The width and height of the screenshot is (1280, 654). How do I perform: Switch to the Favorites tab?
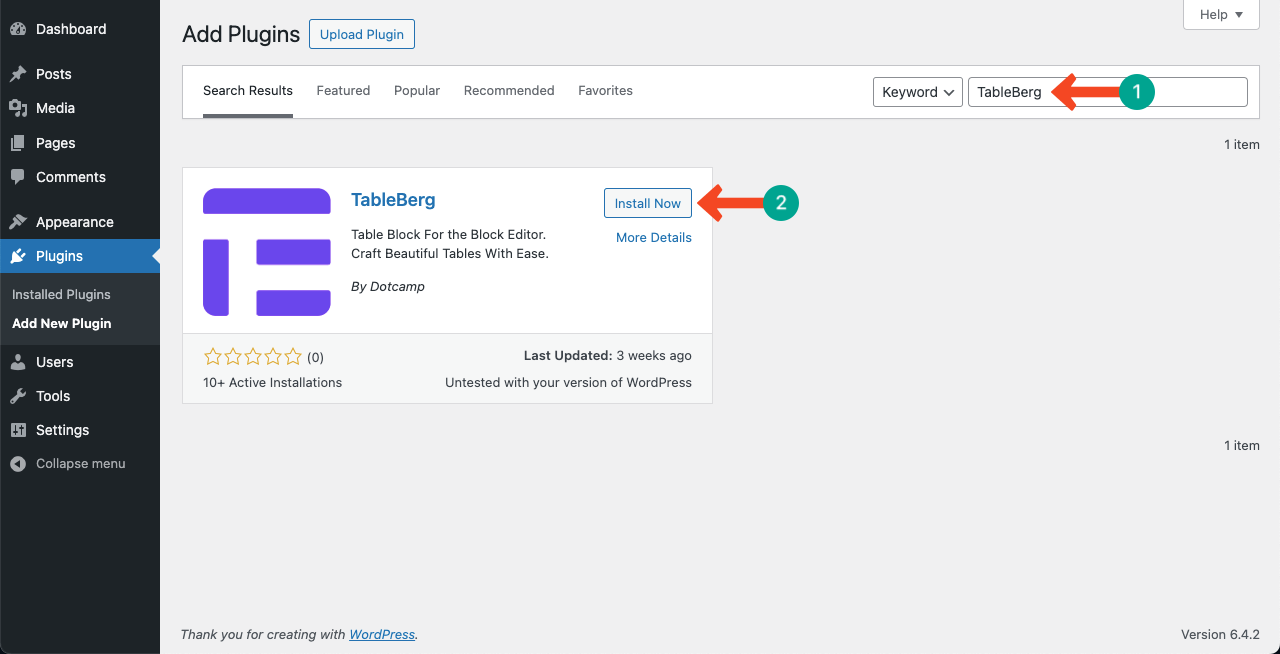click(x=605, y=91)
